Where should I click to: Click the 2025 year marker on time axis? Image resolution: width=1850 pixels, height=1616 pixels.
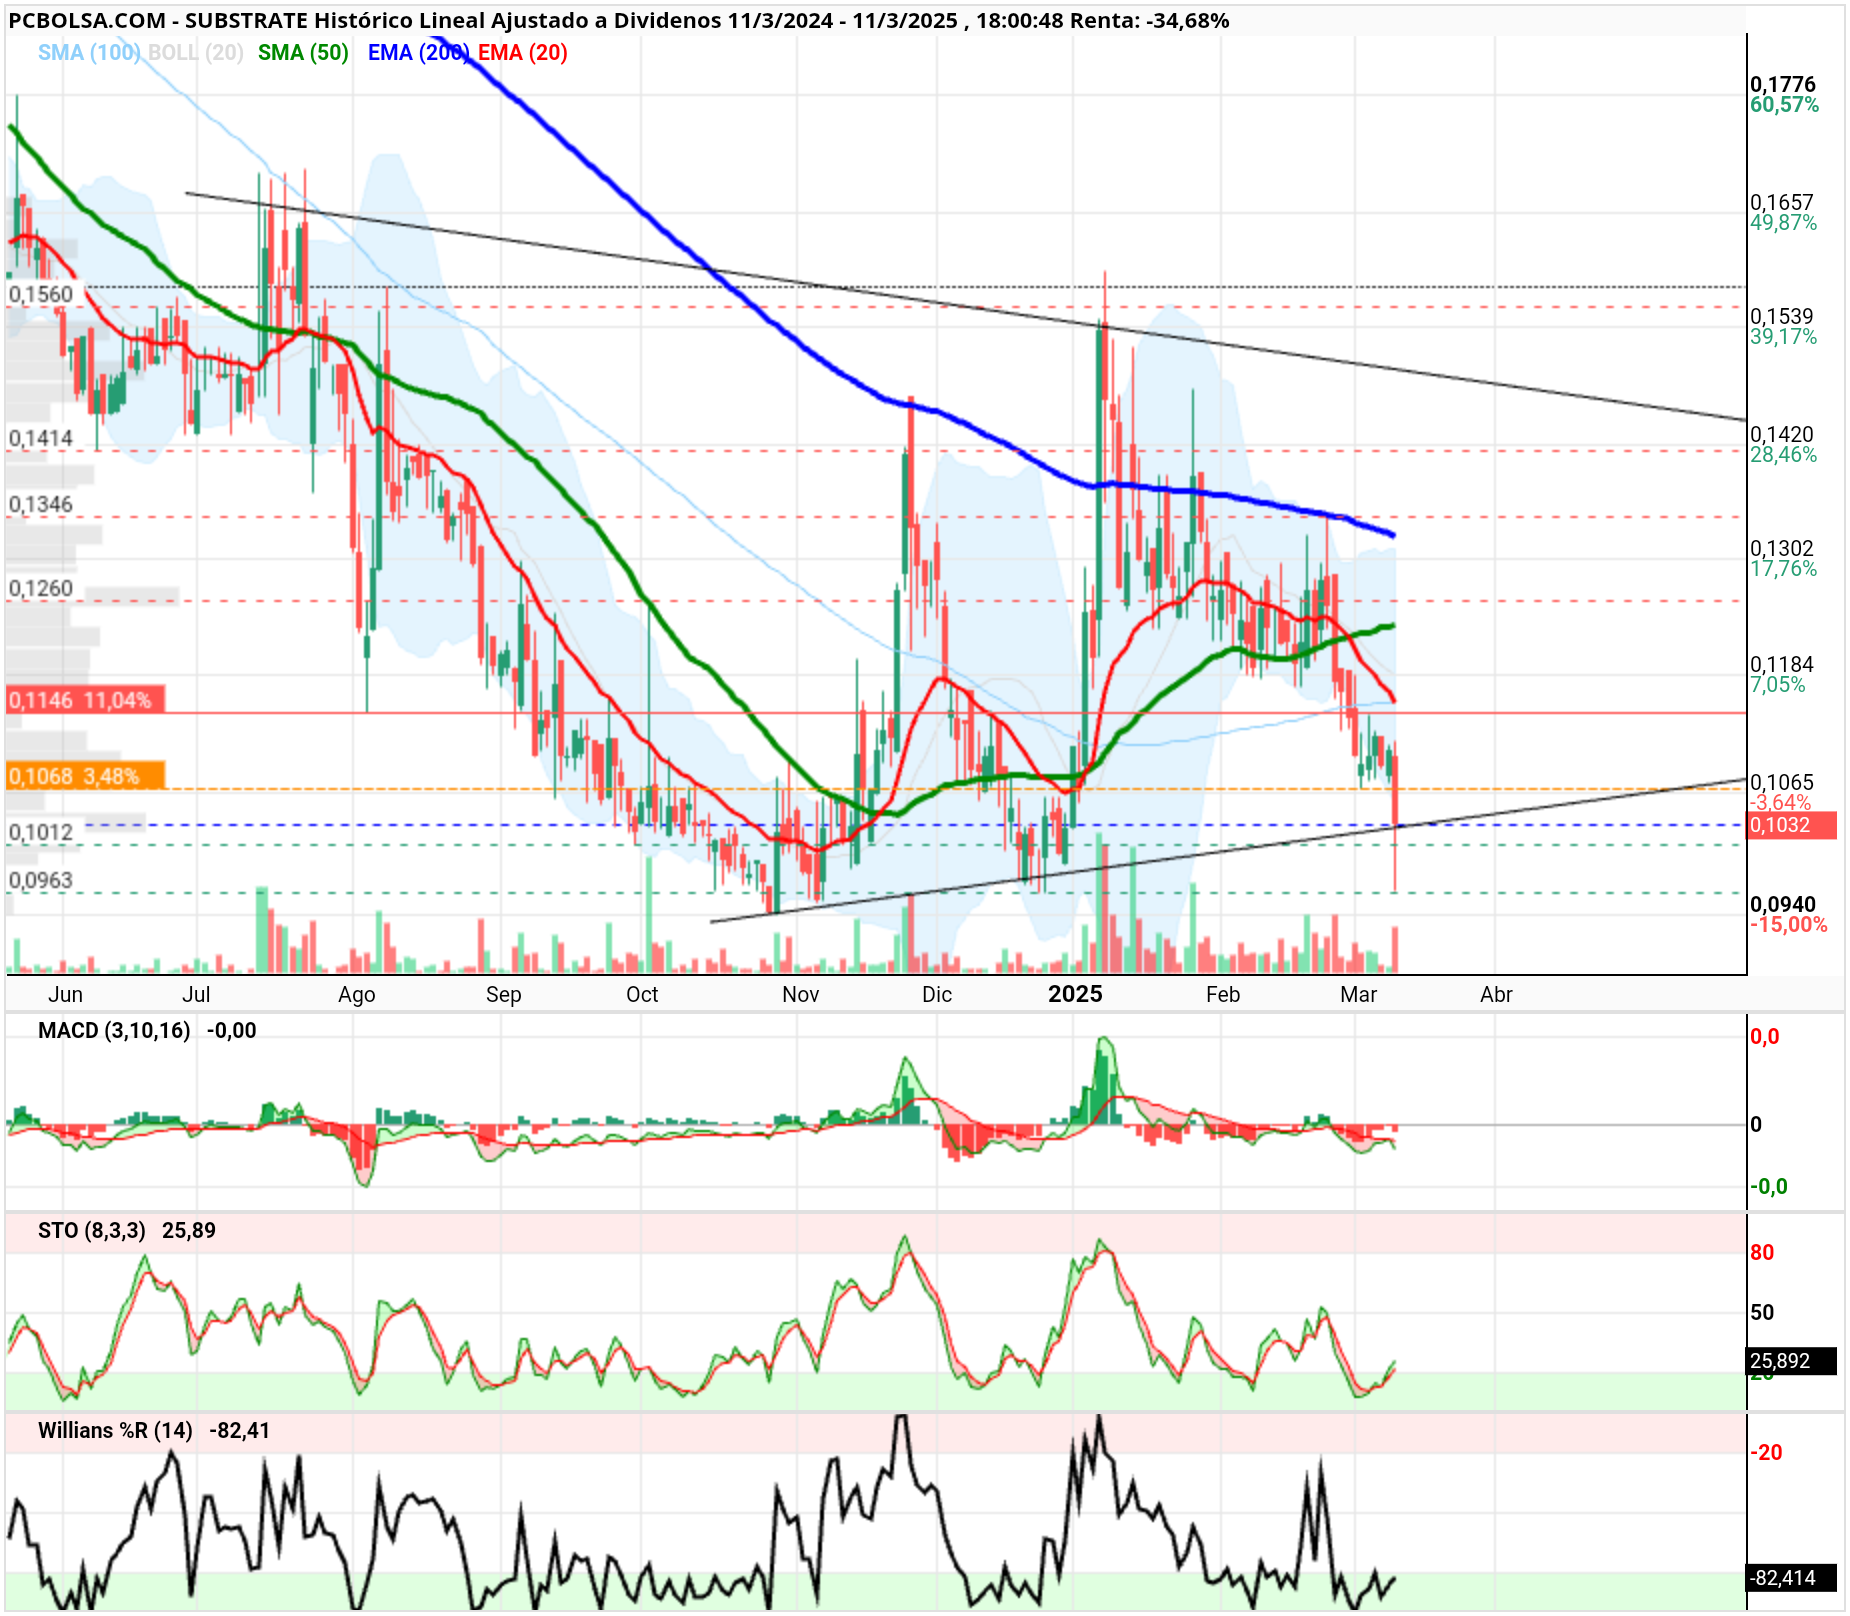(1075, 994)
